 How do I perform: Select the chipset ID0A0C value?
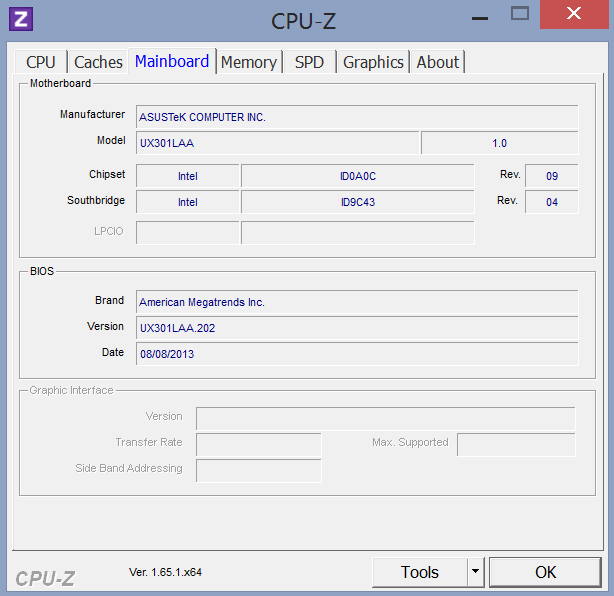tap(358, 176)
